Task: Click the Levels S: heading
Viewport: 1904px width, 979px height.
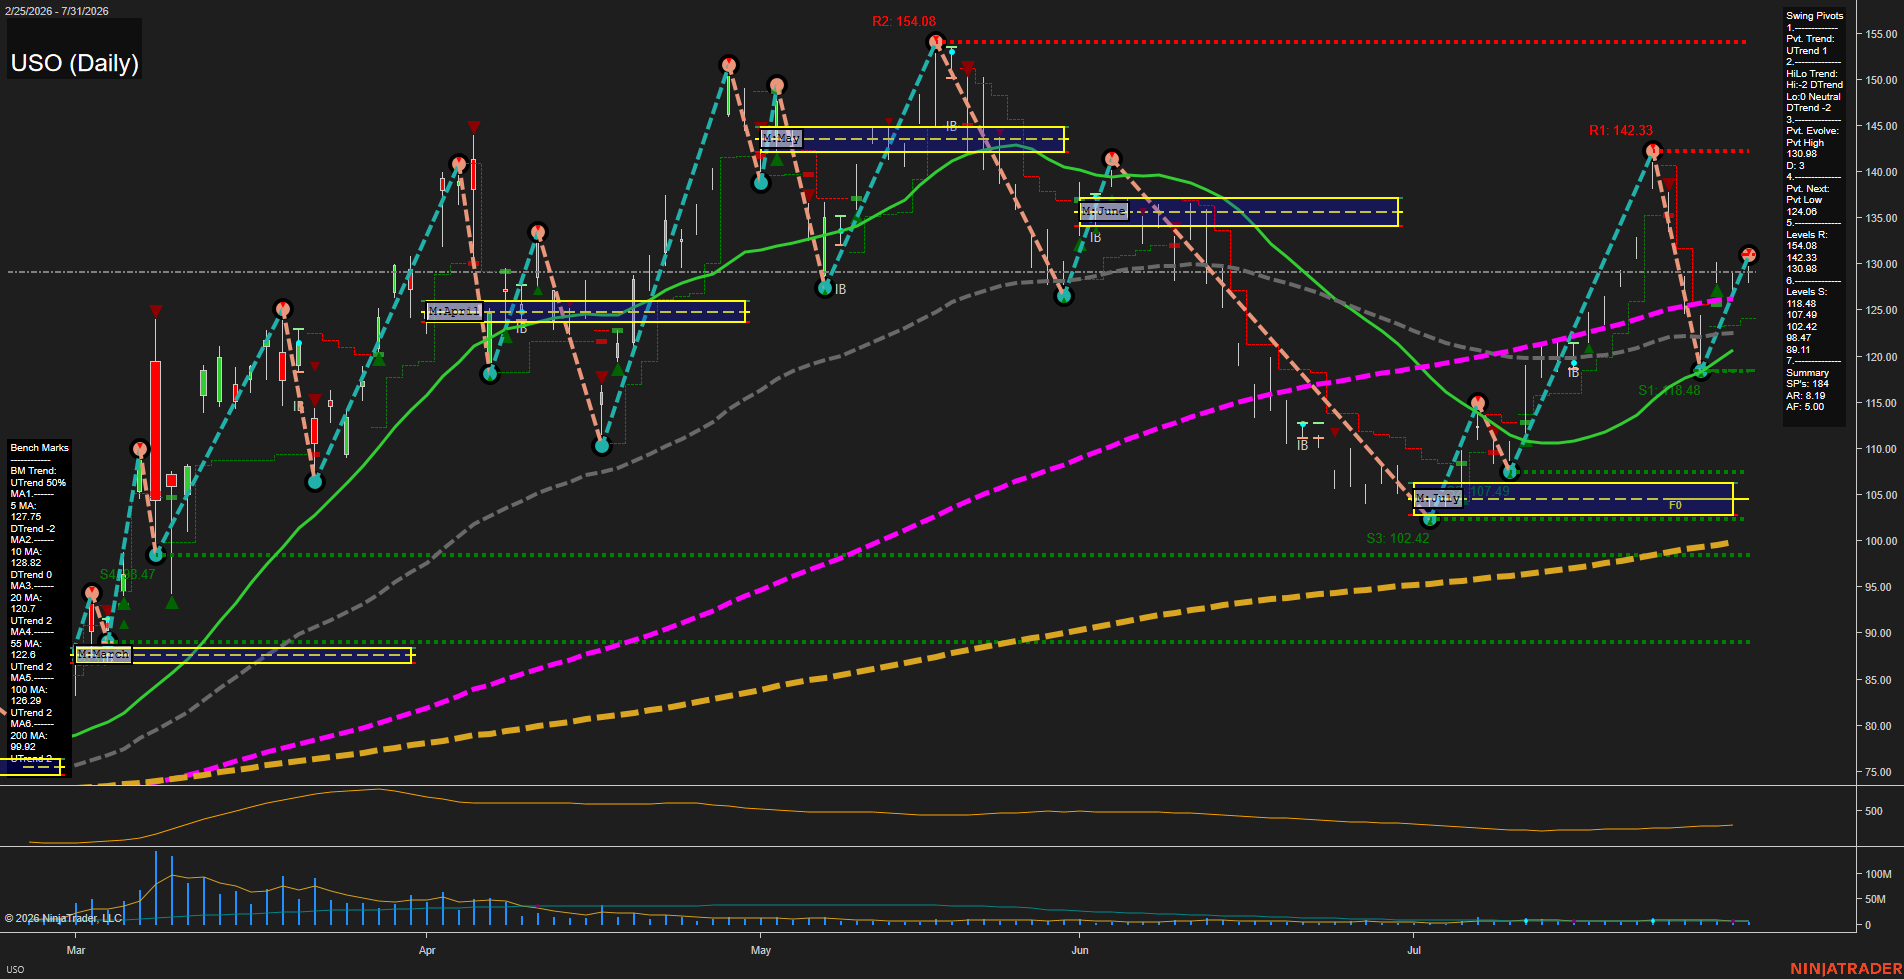Action: tap(1806, 292)
